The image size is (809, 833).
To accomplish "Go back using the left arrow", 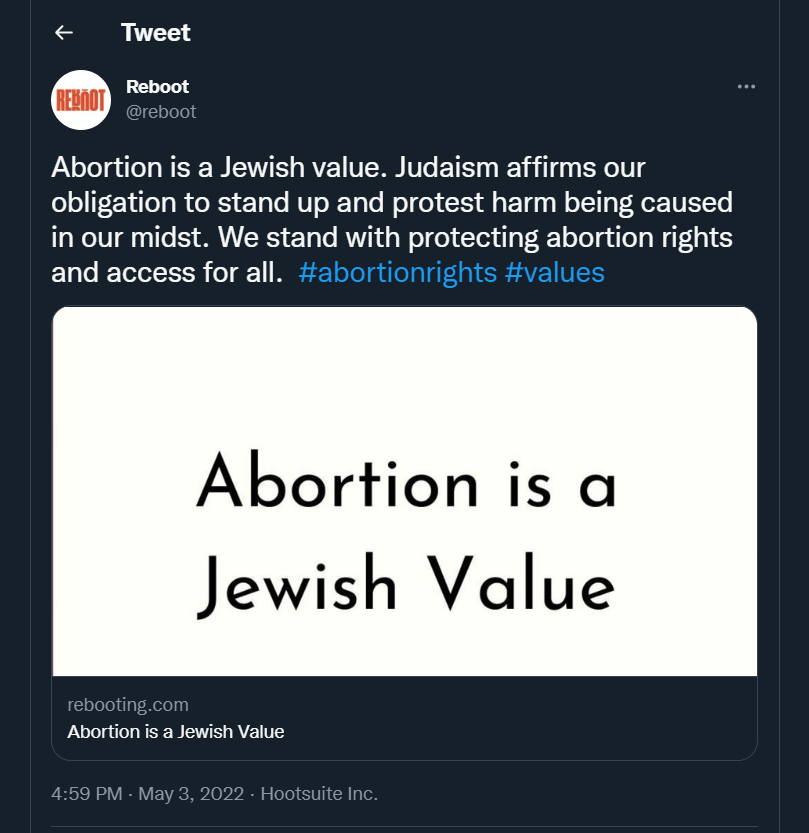I will pos(64,33).
